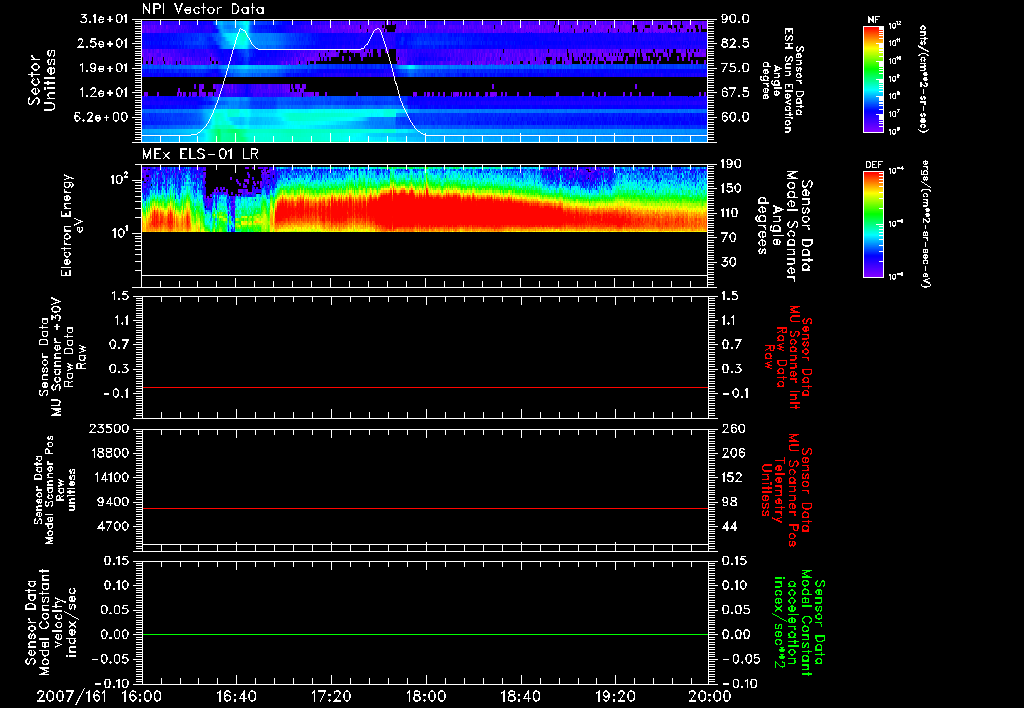
Task: Click the "19:20" time tick label
Action: coord(615,696)
